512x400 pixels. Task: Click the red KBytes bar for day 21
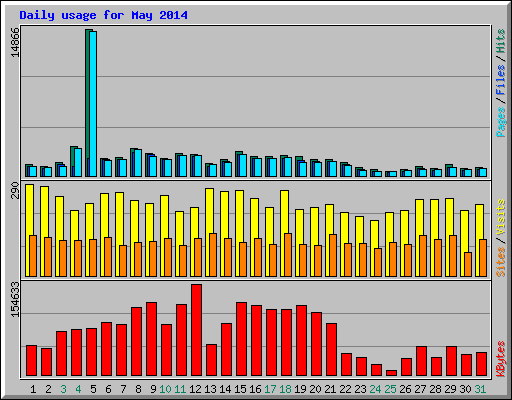pyautogui.click(x=331, y=350)
